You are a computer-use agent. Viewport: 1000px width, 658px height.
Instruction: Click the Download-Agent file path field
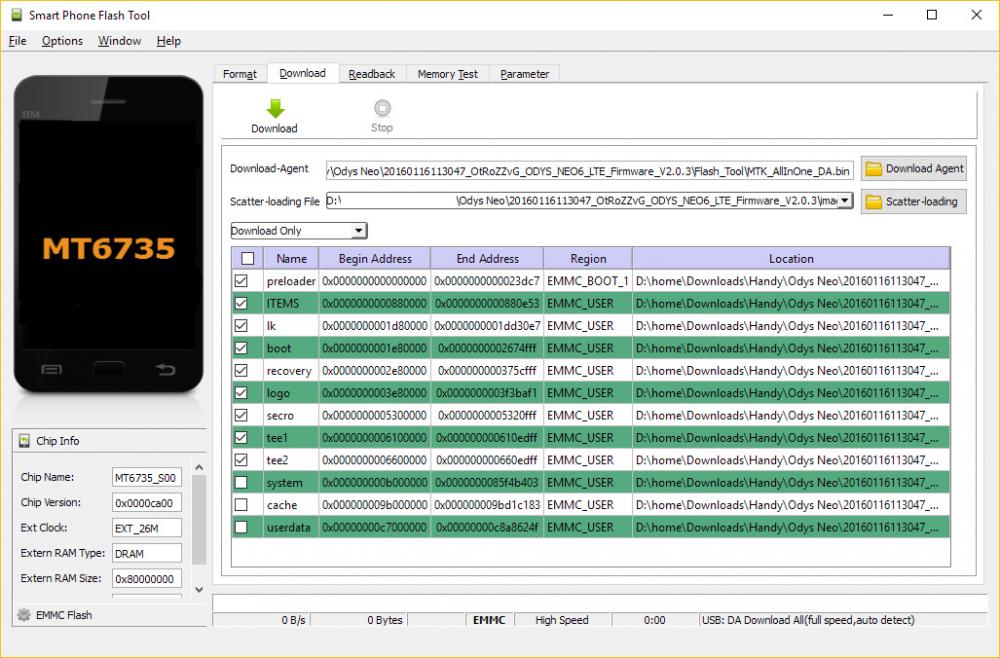click(590, 170)
